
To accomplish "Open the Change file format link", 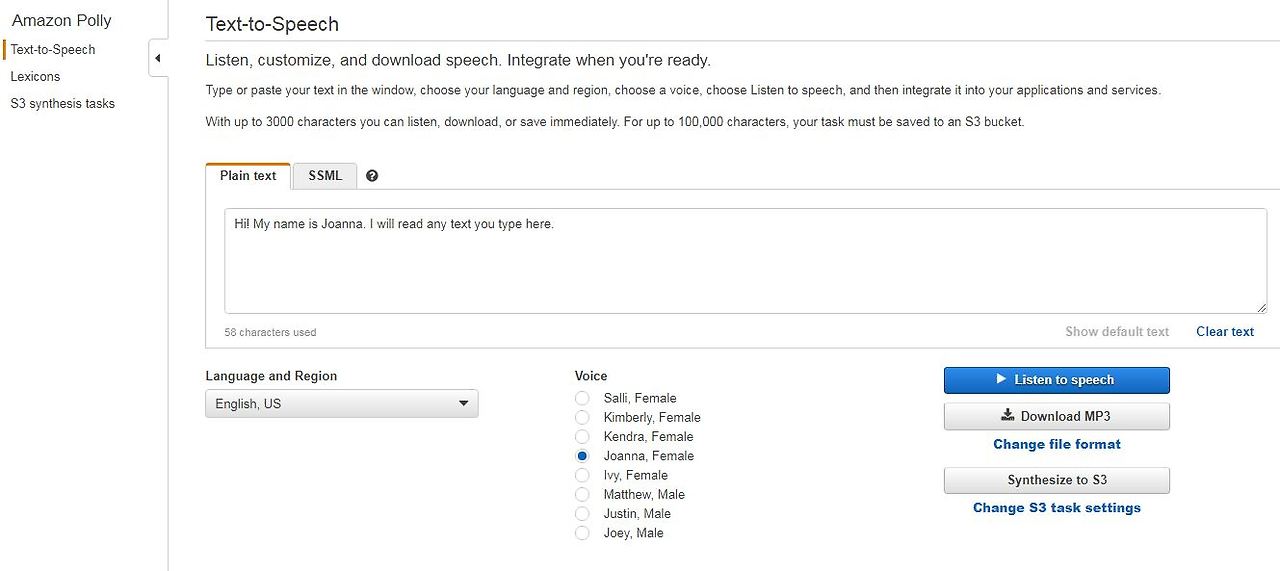I will point(1057,444).
